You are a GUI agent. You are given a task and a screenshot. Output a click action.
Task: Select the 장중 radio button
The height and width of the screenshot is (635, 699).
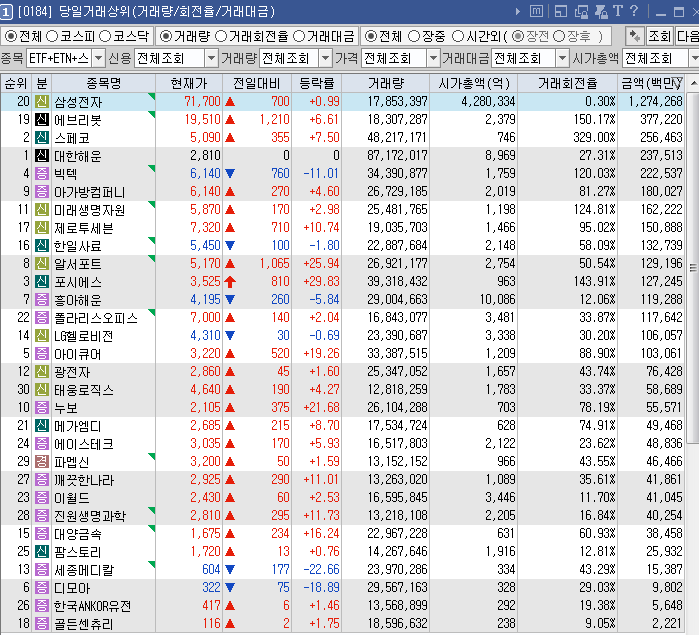[414, 36]
